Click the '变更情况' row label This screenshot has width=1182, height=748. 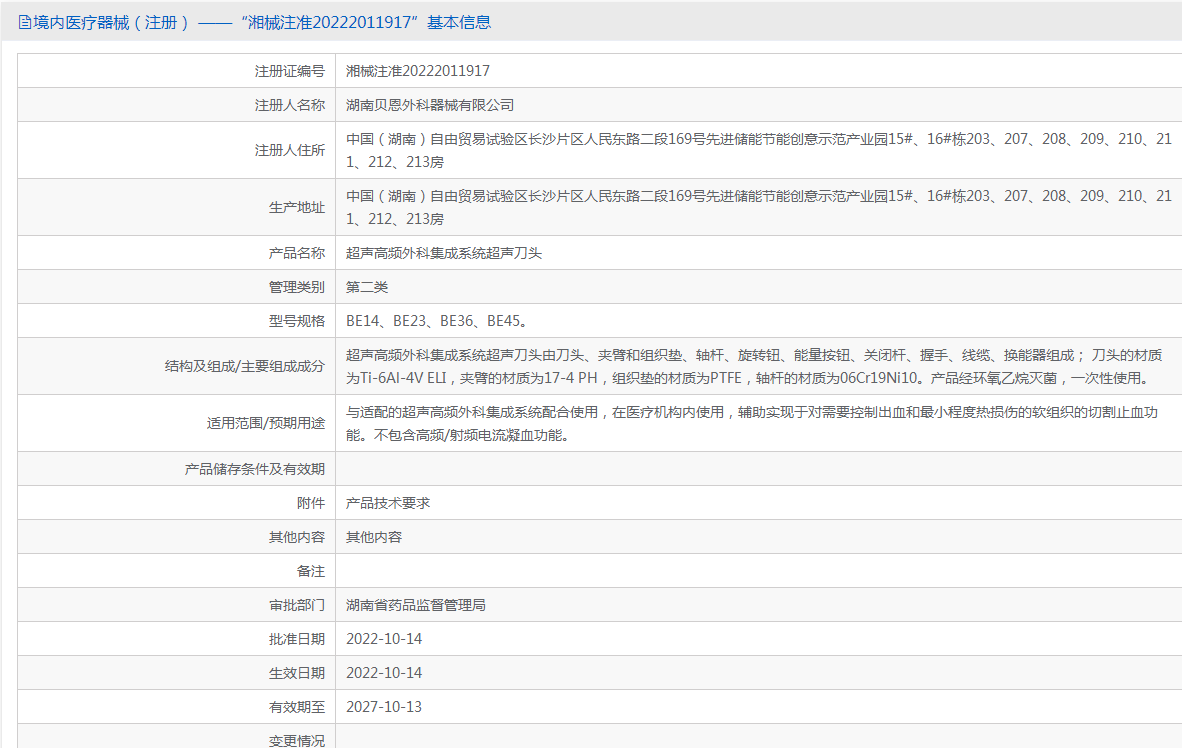tap(297, 740)
